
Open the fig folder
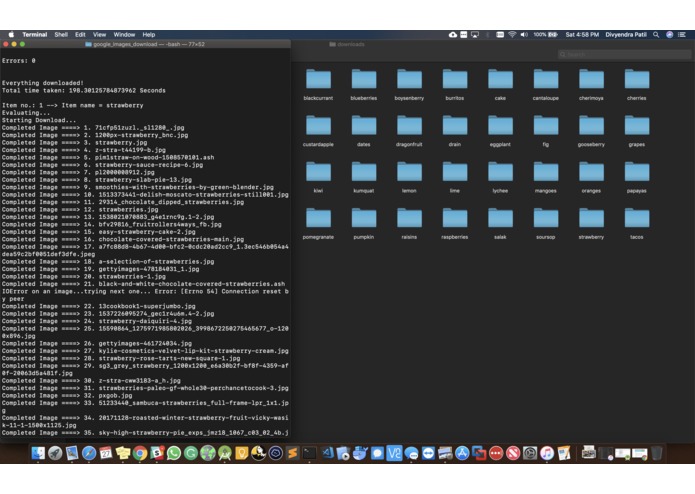(x=546, y=126)
